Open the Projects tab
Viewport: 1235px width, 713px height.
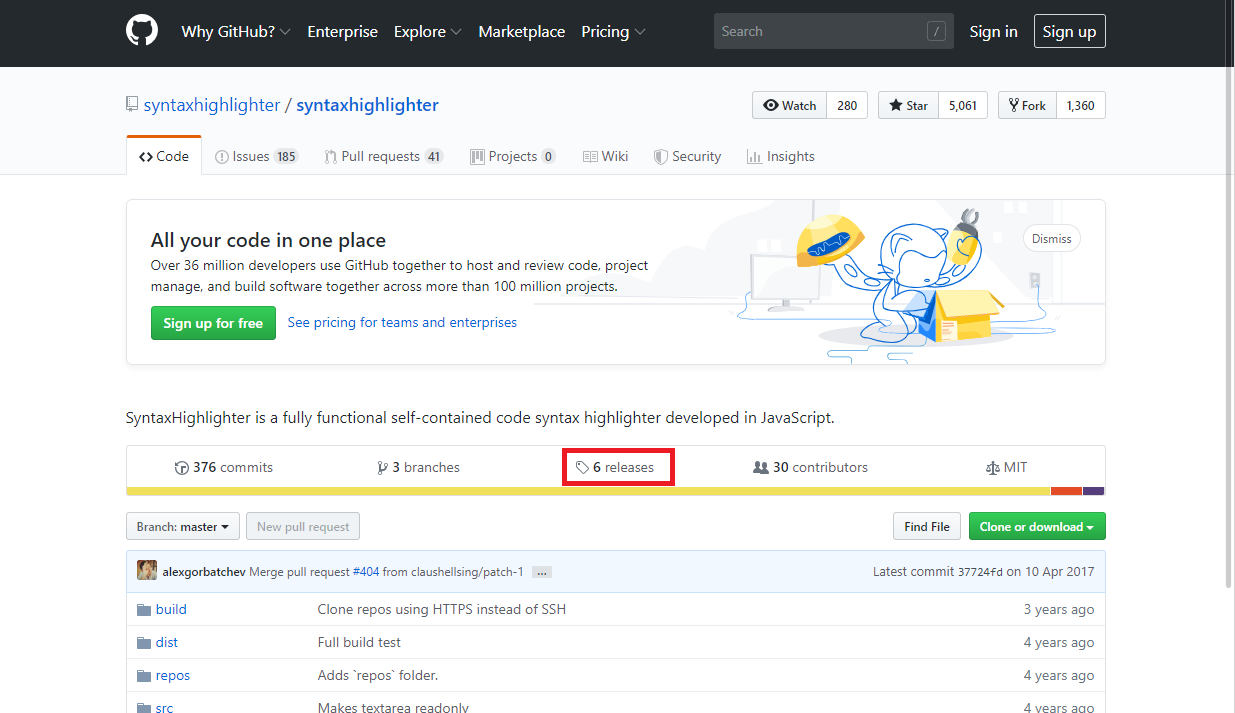513,156
